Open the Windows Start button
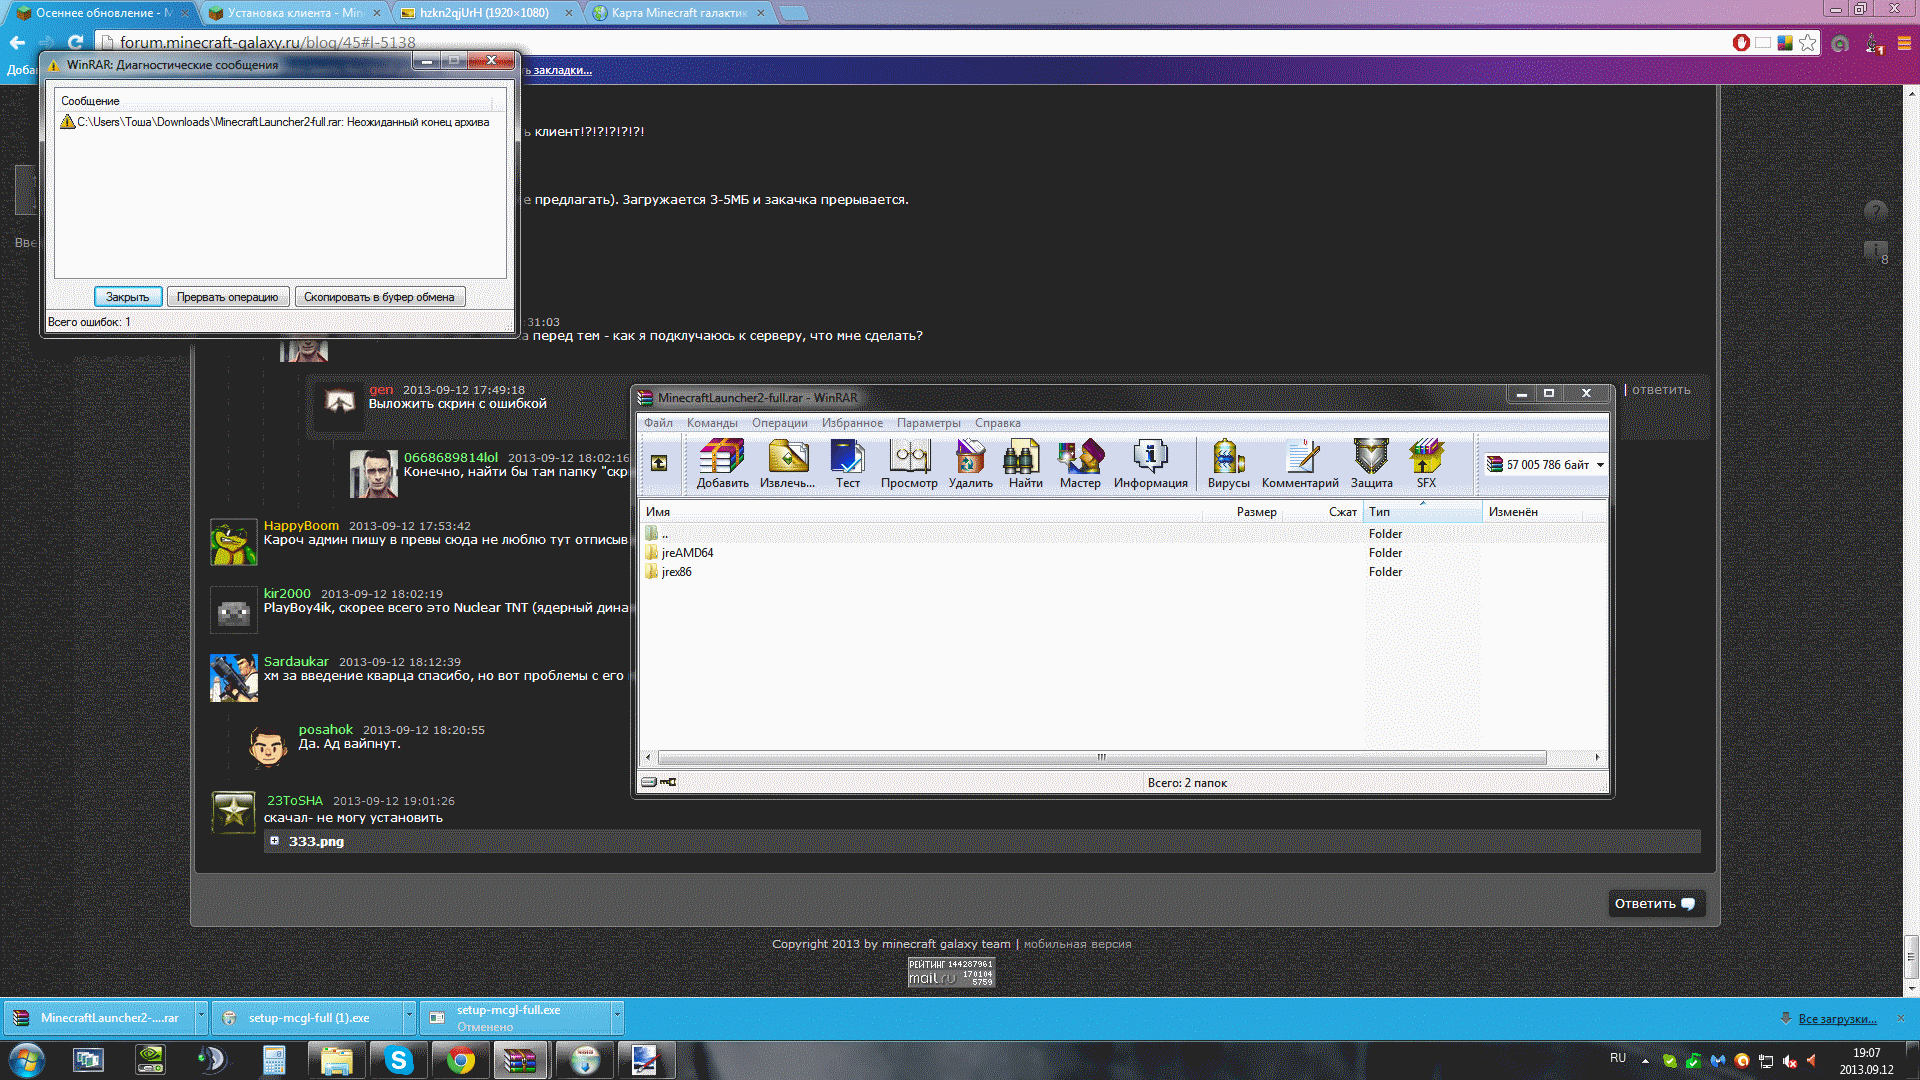 (x=27, y=1060)
